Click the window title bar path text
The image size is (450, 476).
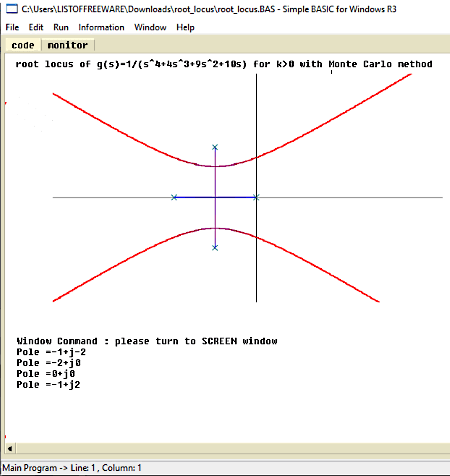coord(209,9)
